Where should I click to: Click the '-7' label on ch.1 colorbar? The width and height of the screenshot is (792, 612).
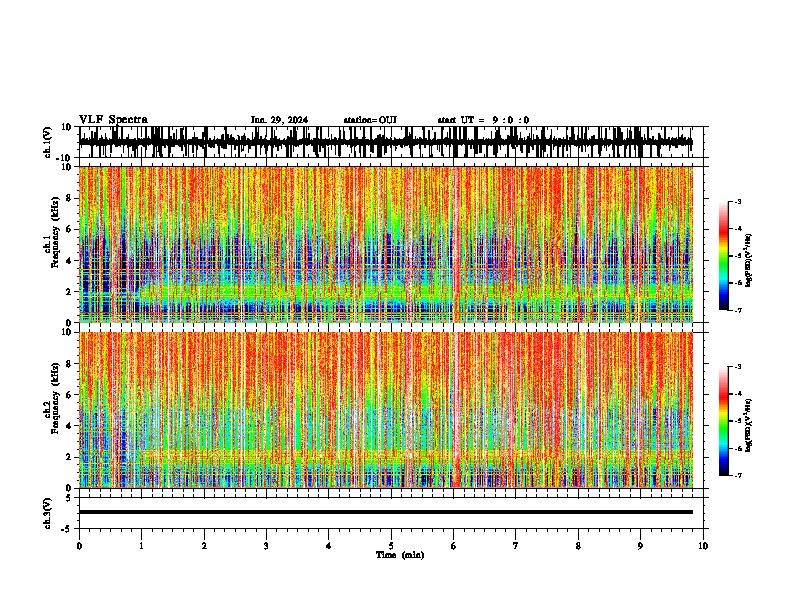pos(737,310)
